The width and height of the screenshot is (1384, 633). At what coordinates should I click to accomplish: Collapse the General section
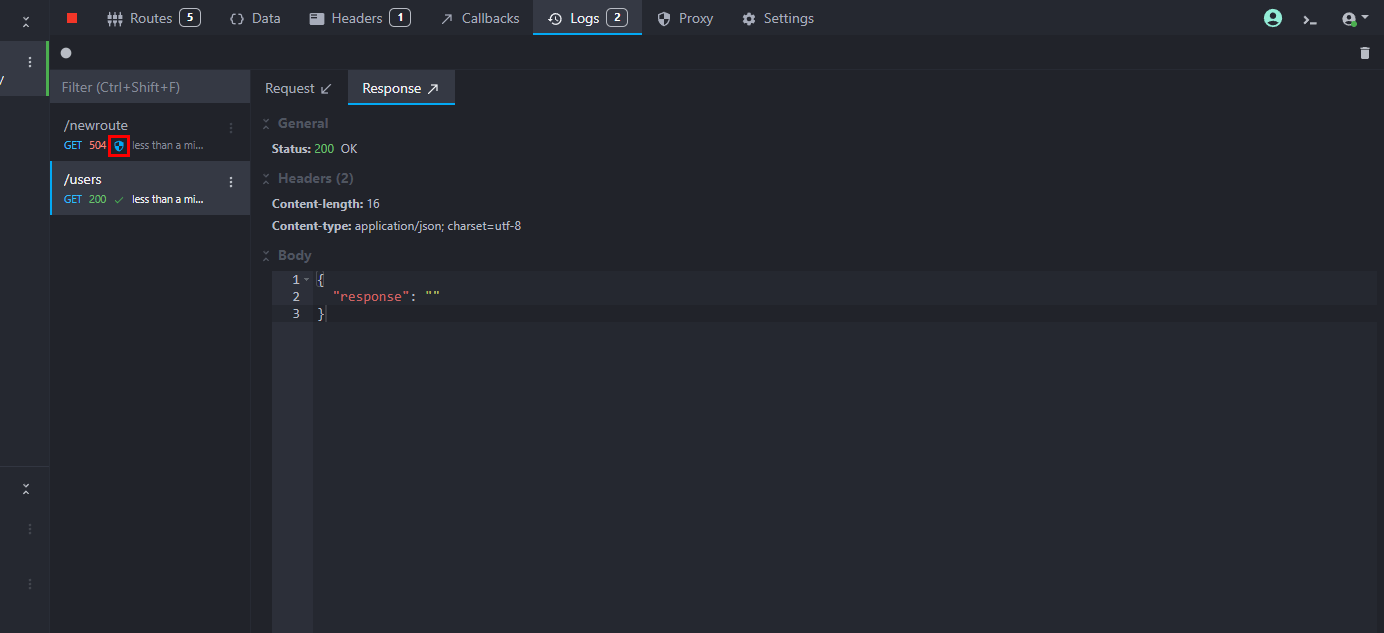(266, 124)
